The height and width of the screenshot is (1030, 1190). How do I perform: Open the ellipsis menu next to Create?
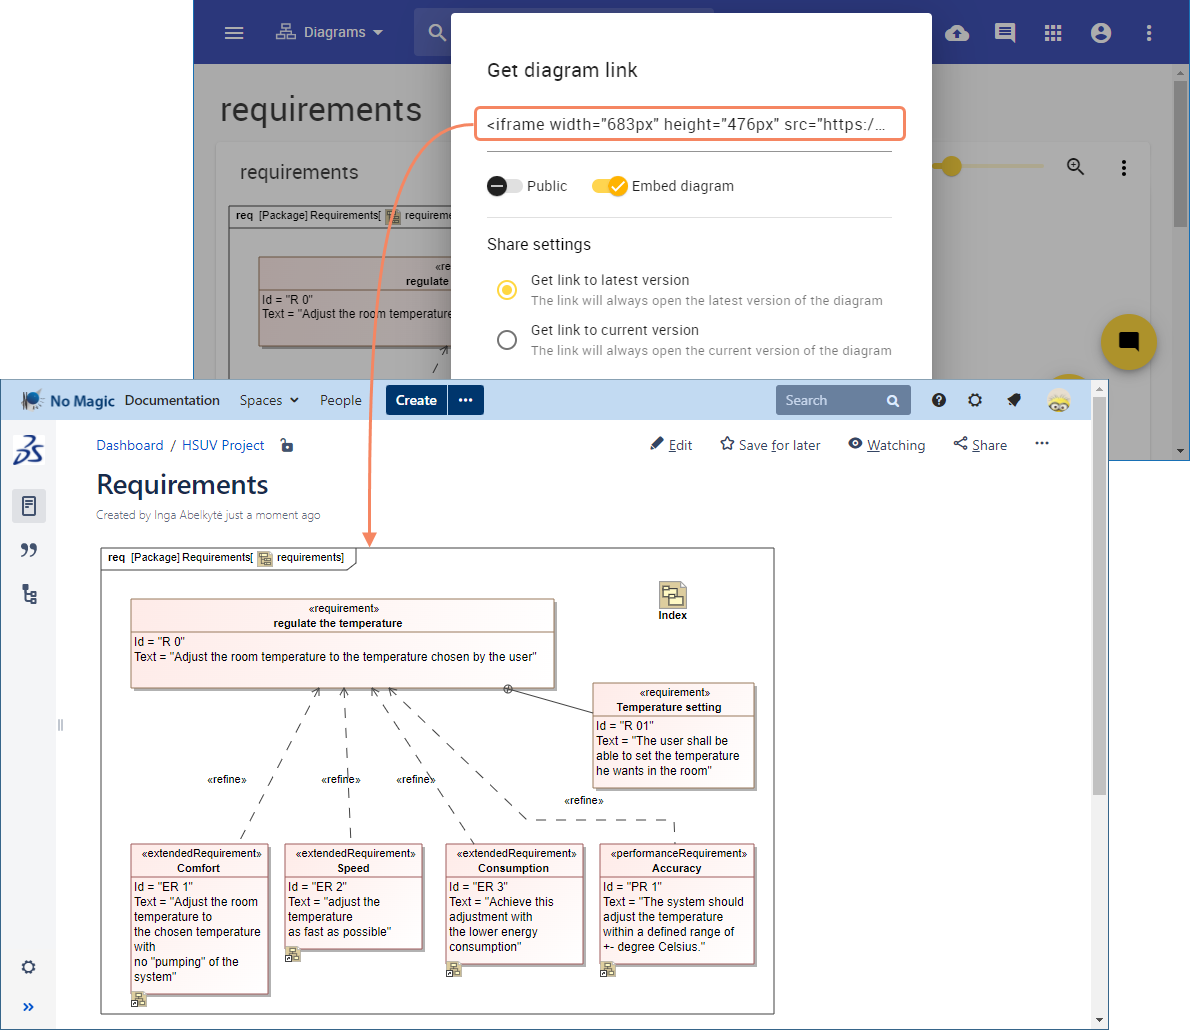click(466, 399)
